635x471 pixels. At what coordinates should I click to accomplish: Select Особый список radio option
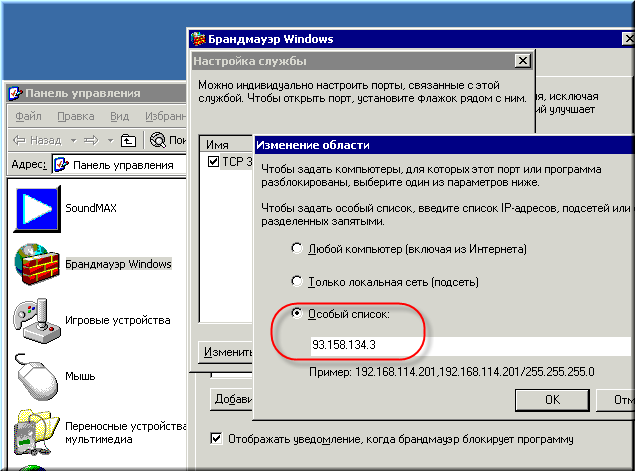pyautogui.click(x=297, y=313)
